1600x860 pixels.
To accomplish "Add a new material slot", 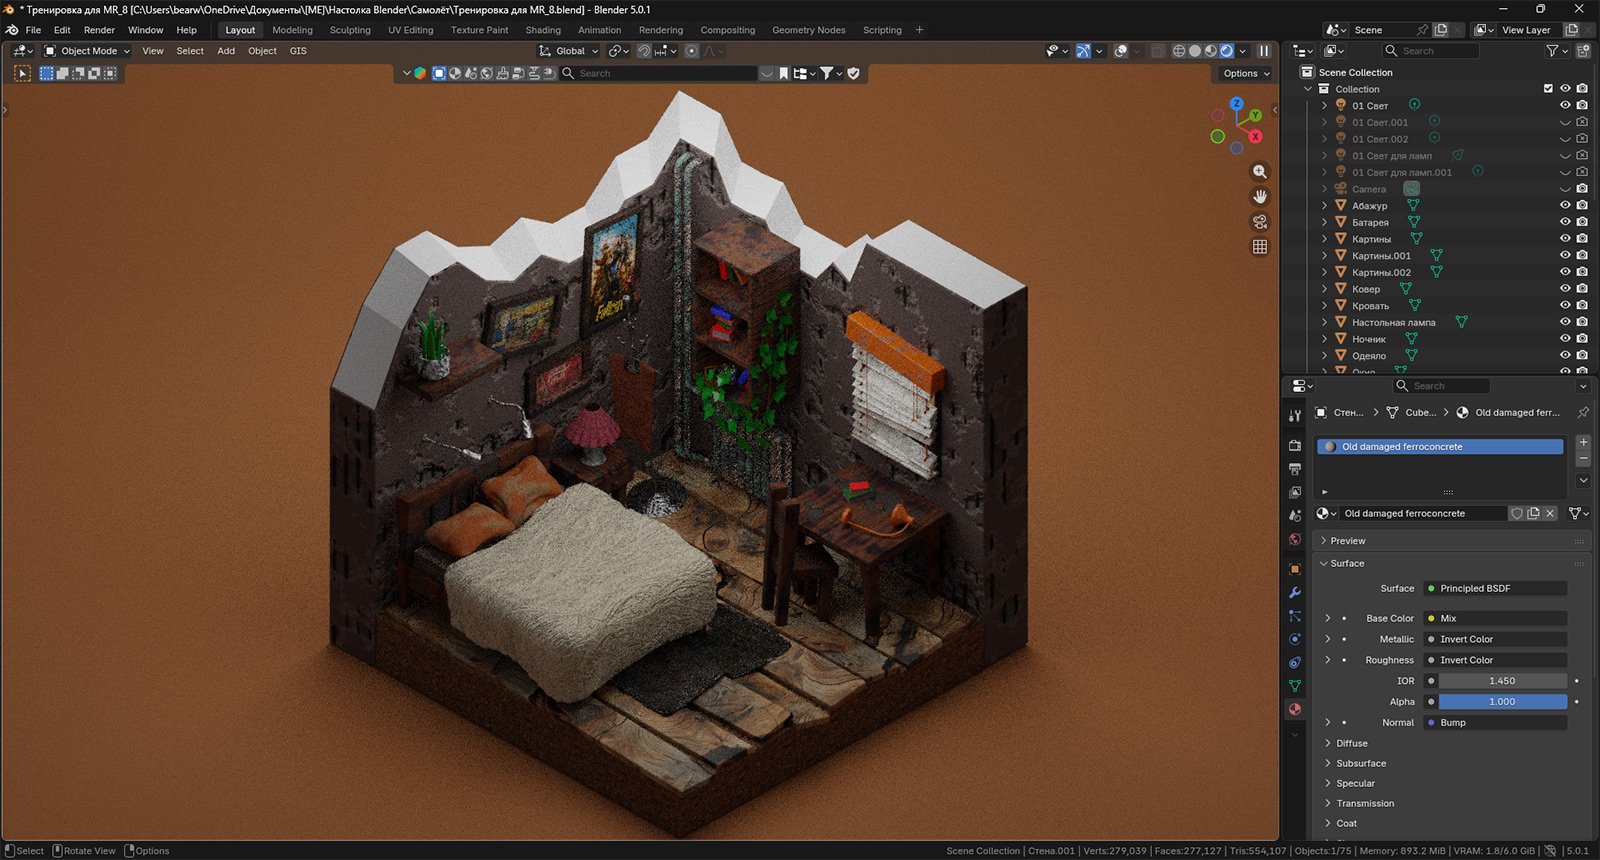I will point(1583,442).
